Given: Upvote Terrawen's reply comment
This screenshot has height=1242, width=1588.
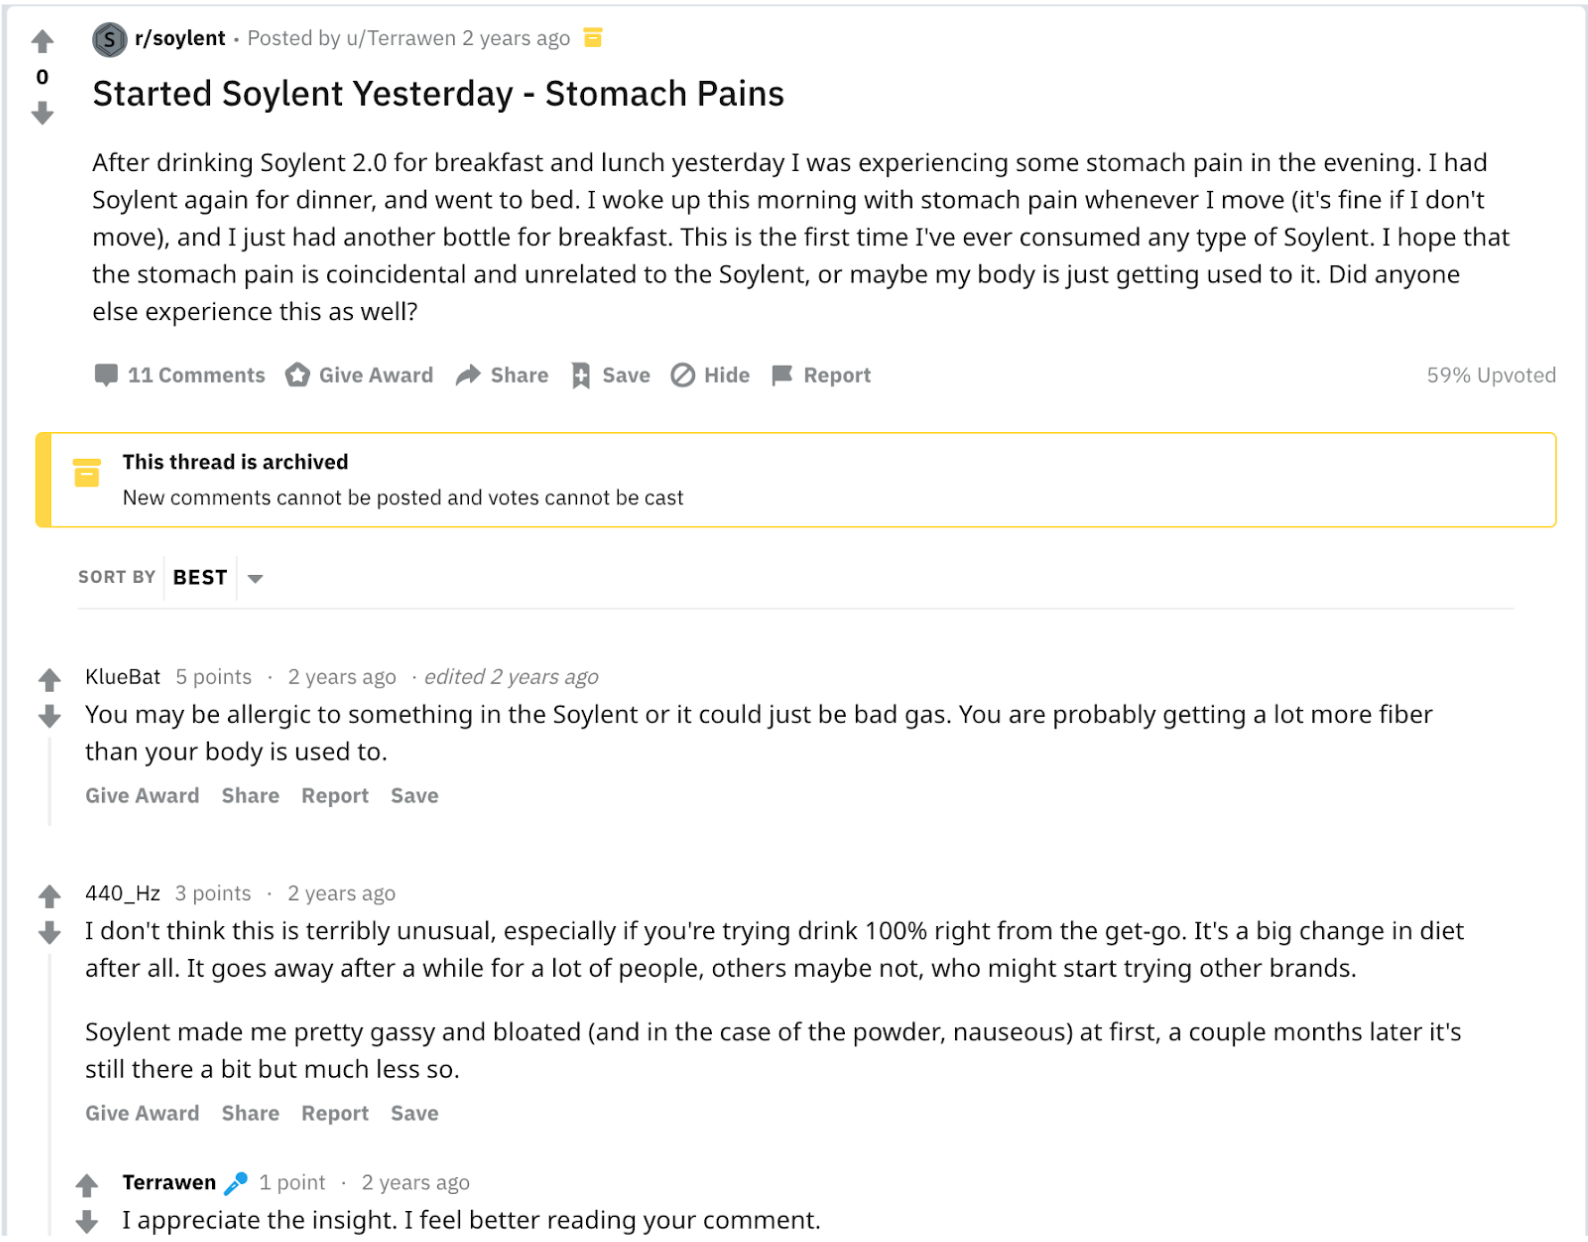Looking at the screenshot, I should (87, 1185).
